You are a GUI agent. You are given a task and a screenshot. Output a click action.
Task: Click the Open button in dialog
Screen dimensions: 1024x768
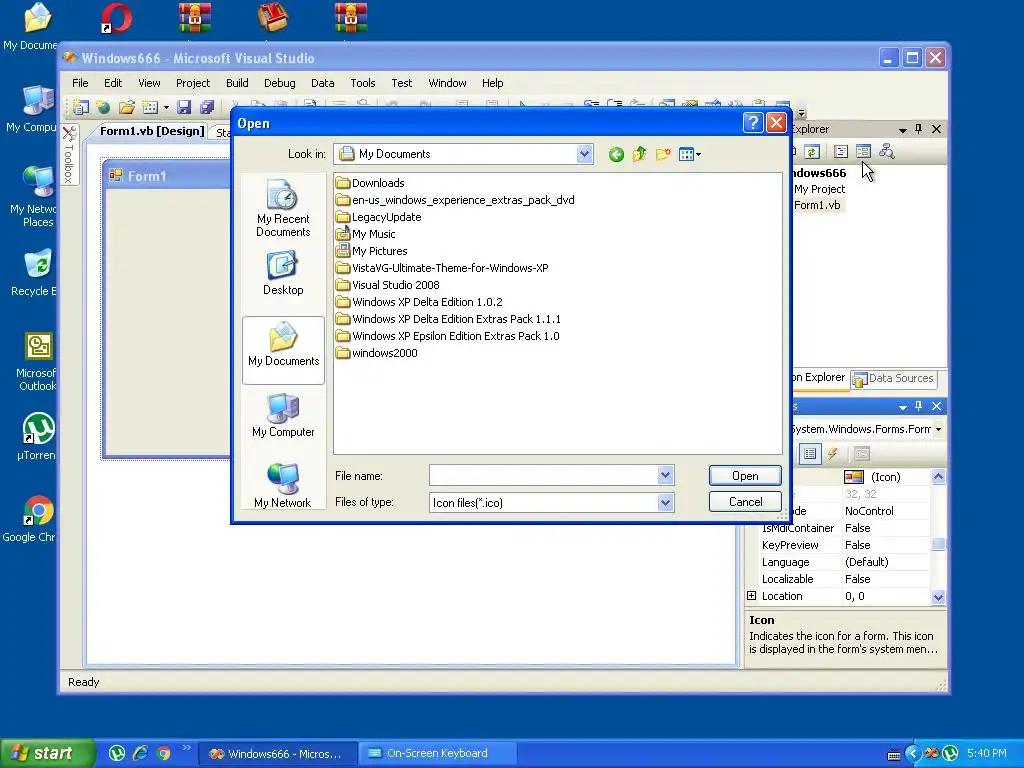pos(745,475)
